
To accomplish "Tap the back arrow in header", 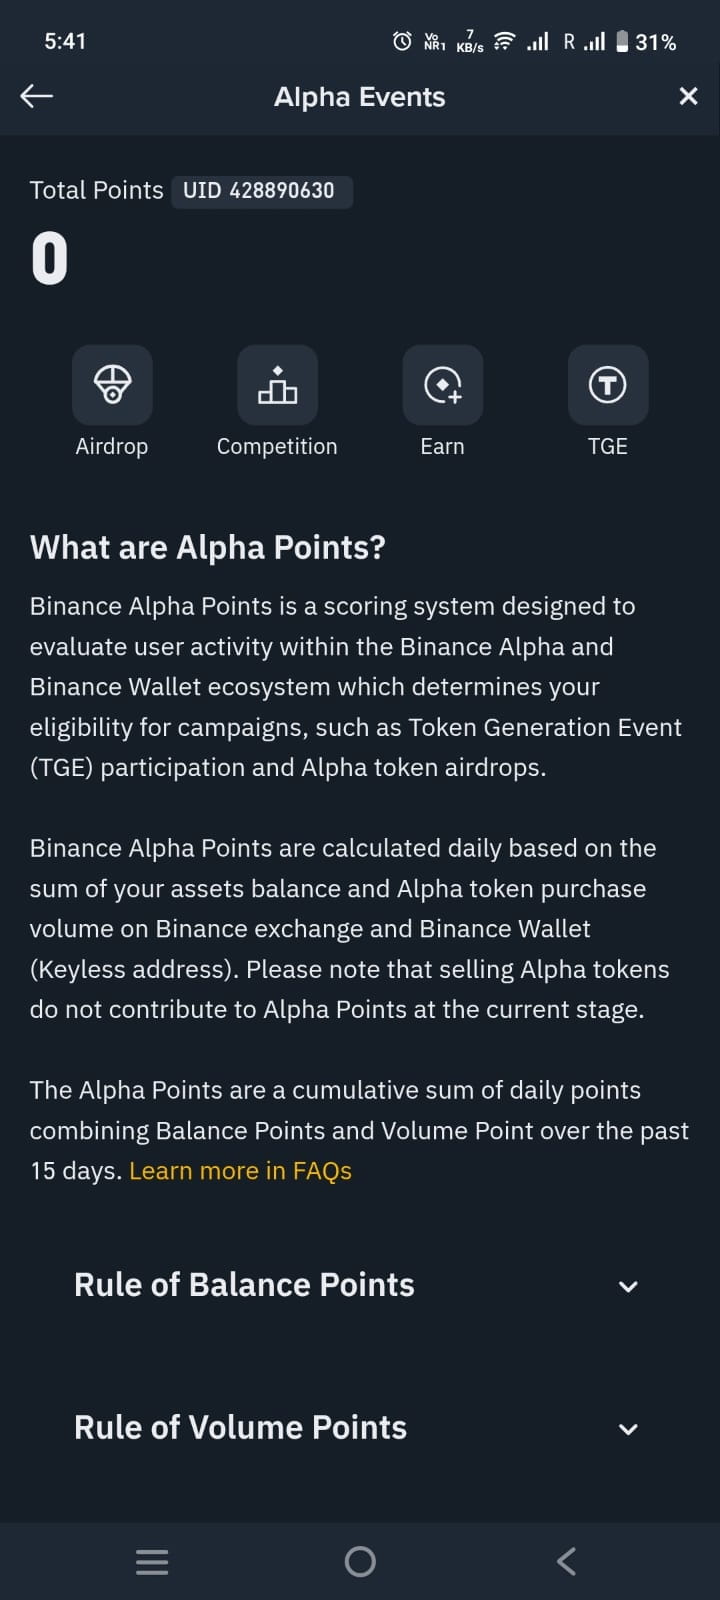I will click(37, 96).
